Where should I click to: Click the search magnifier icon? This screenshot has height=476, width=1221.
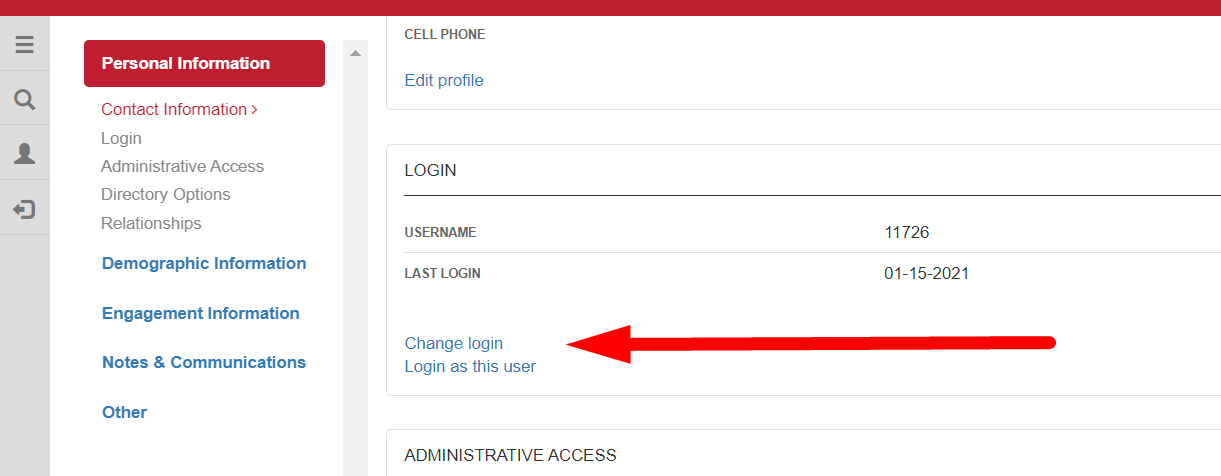(25, 99)
